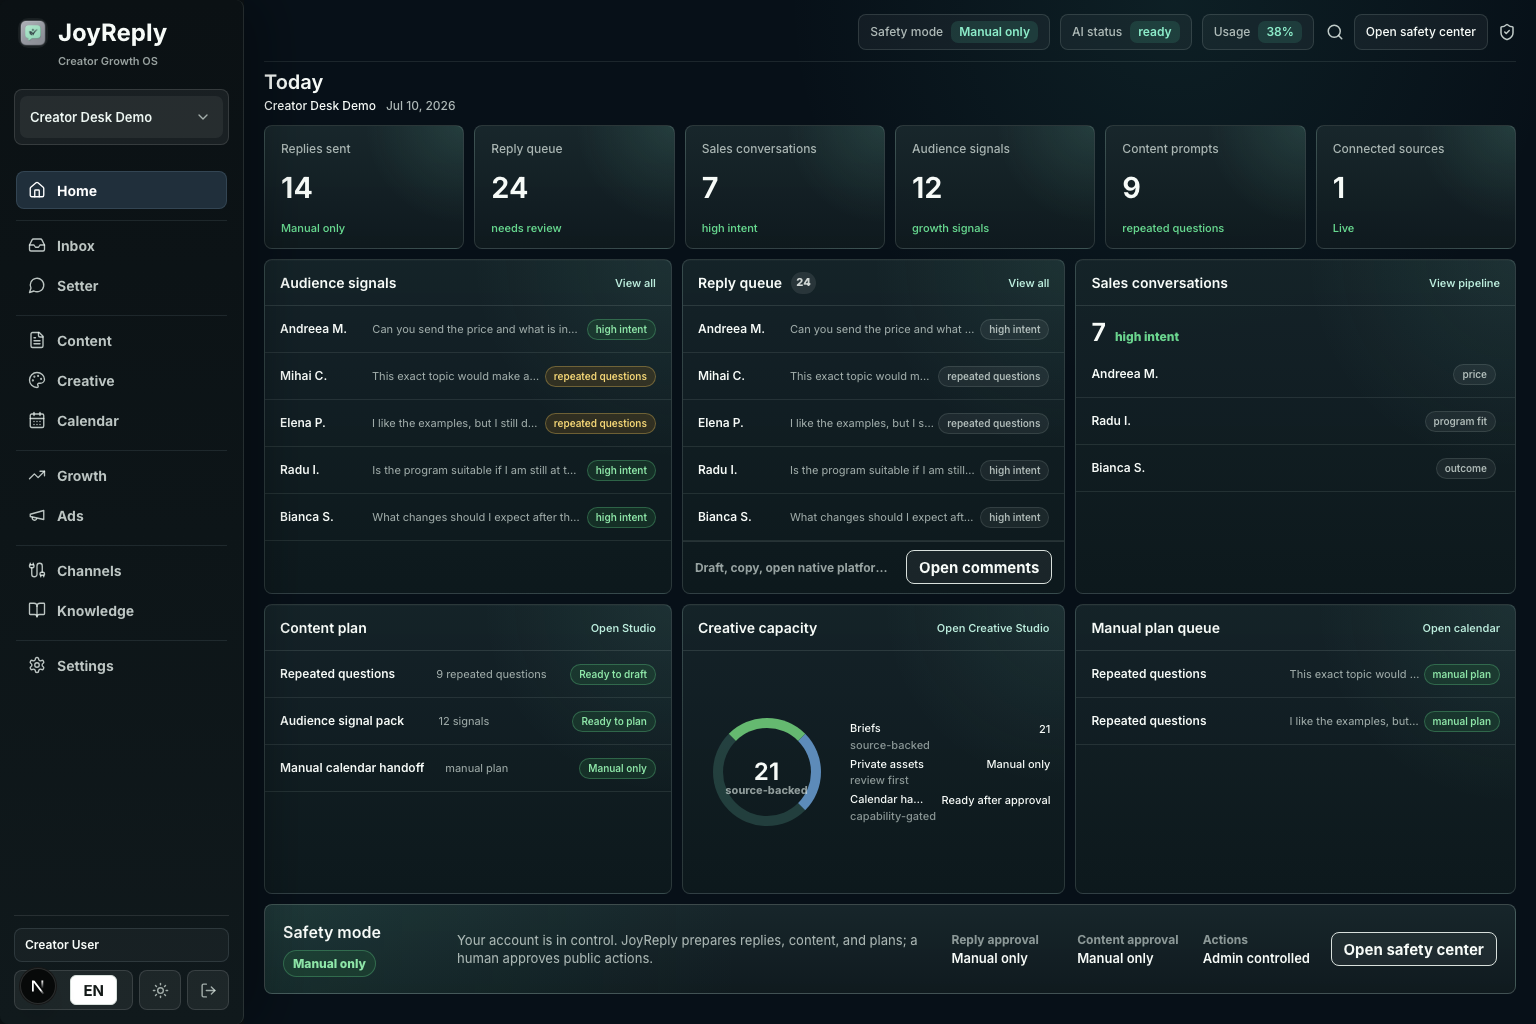
Task: Click the Inbox tray icon
Action: click(37, 245)
